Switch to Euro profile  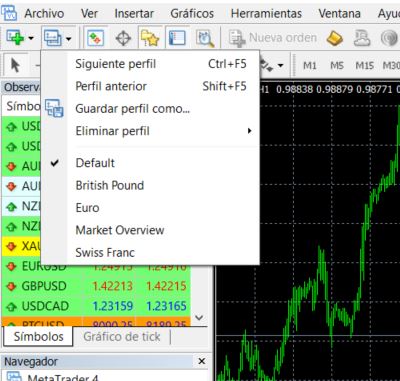150,208
